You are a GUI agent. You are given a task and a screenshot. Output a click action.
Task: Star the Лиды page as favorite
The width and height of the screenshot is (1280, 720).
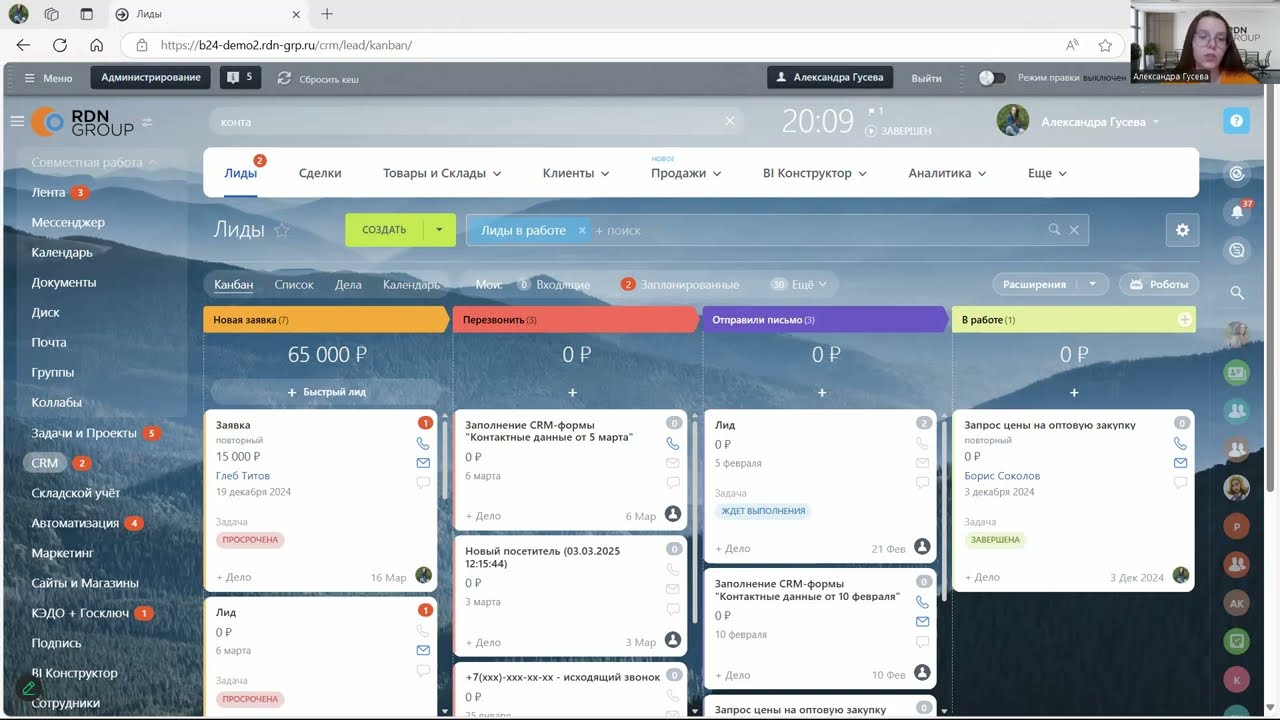tap(282, 230)
